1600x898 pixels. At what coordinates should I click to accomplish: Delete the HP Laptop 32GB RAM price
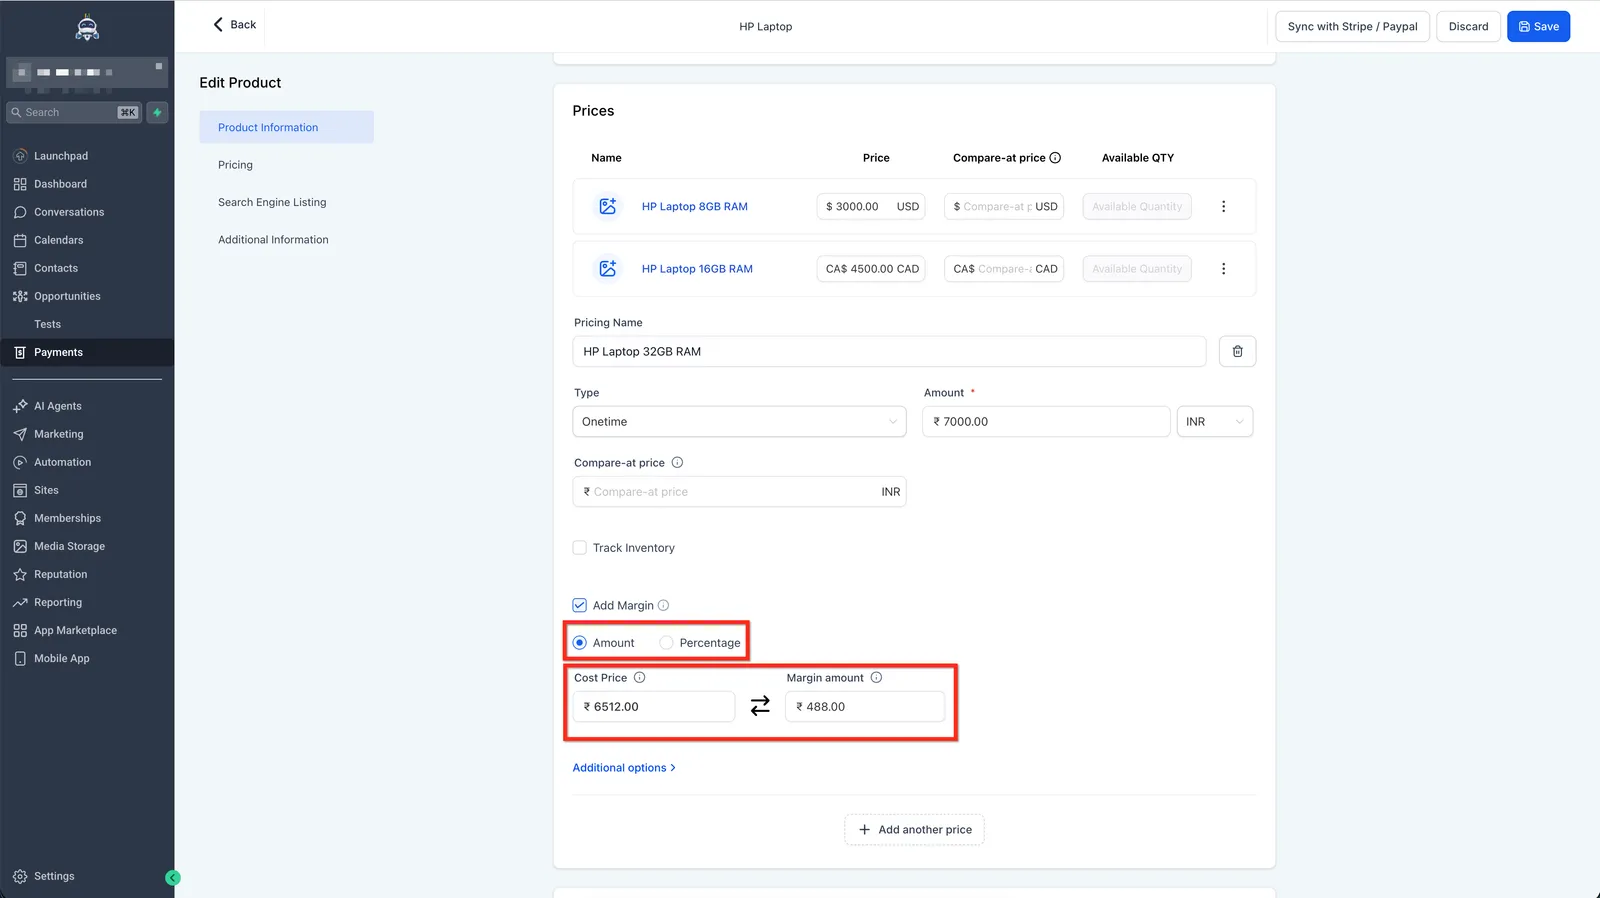(1237, 351)
